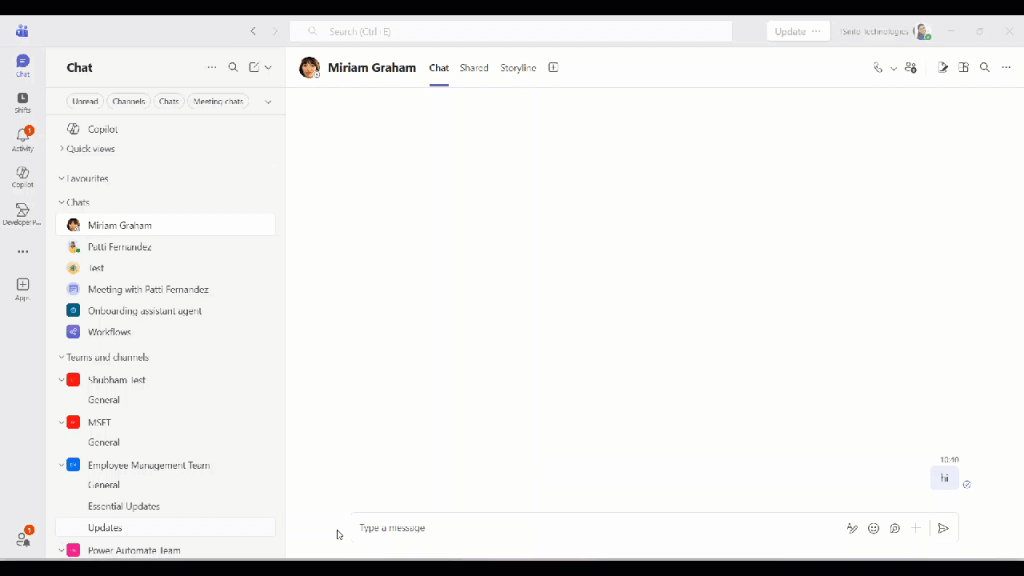Open Update button ellipsis options
This screenshot has width=1024, height=576.
pos(816,31)
